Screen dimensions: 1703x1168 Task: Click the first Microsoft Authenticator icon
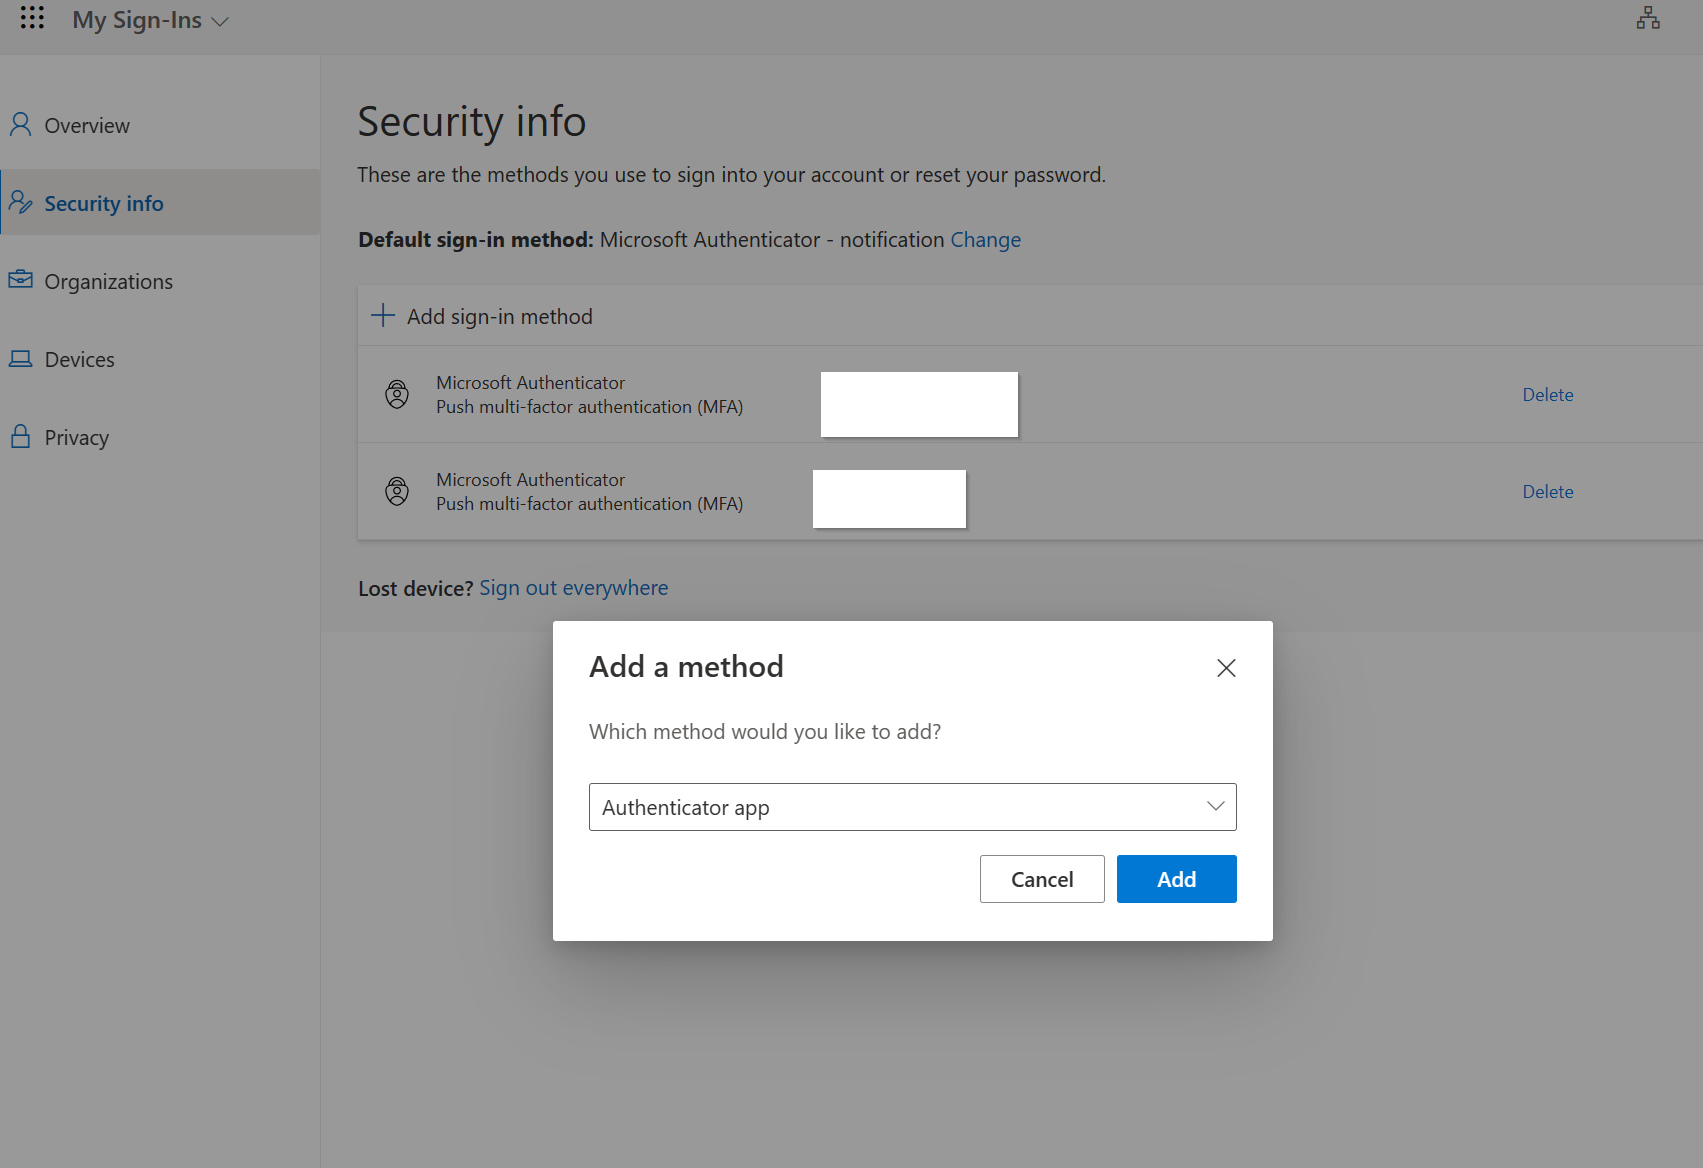[x=397, y=394]
